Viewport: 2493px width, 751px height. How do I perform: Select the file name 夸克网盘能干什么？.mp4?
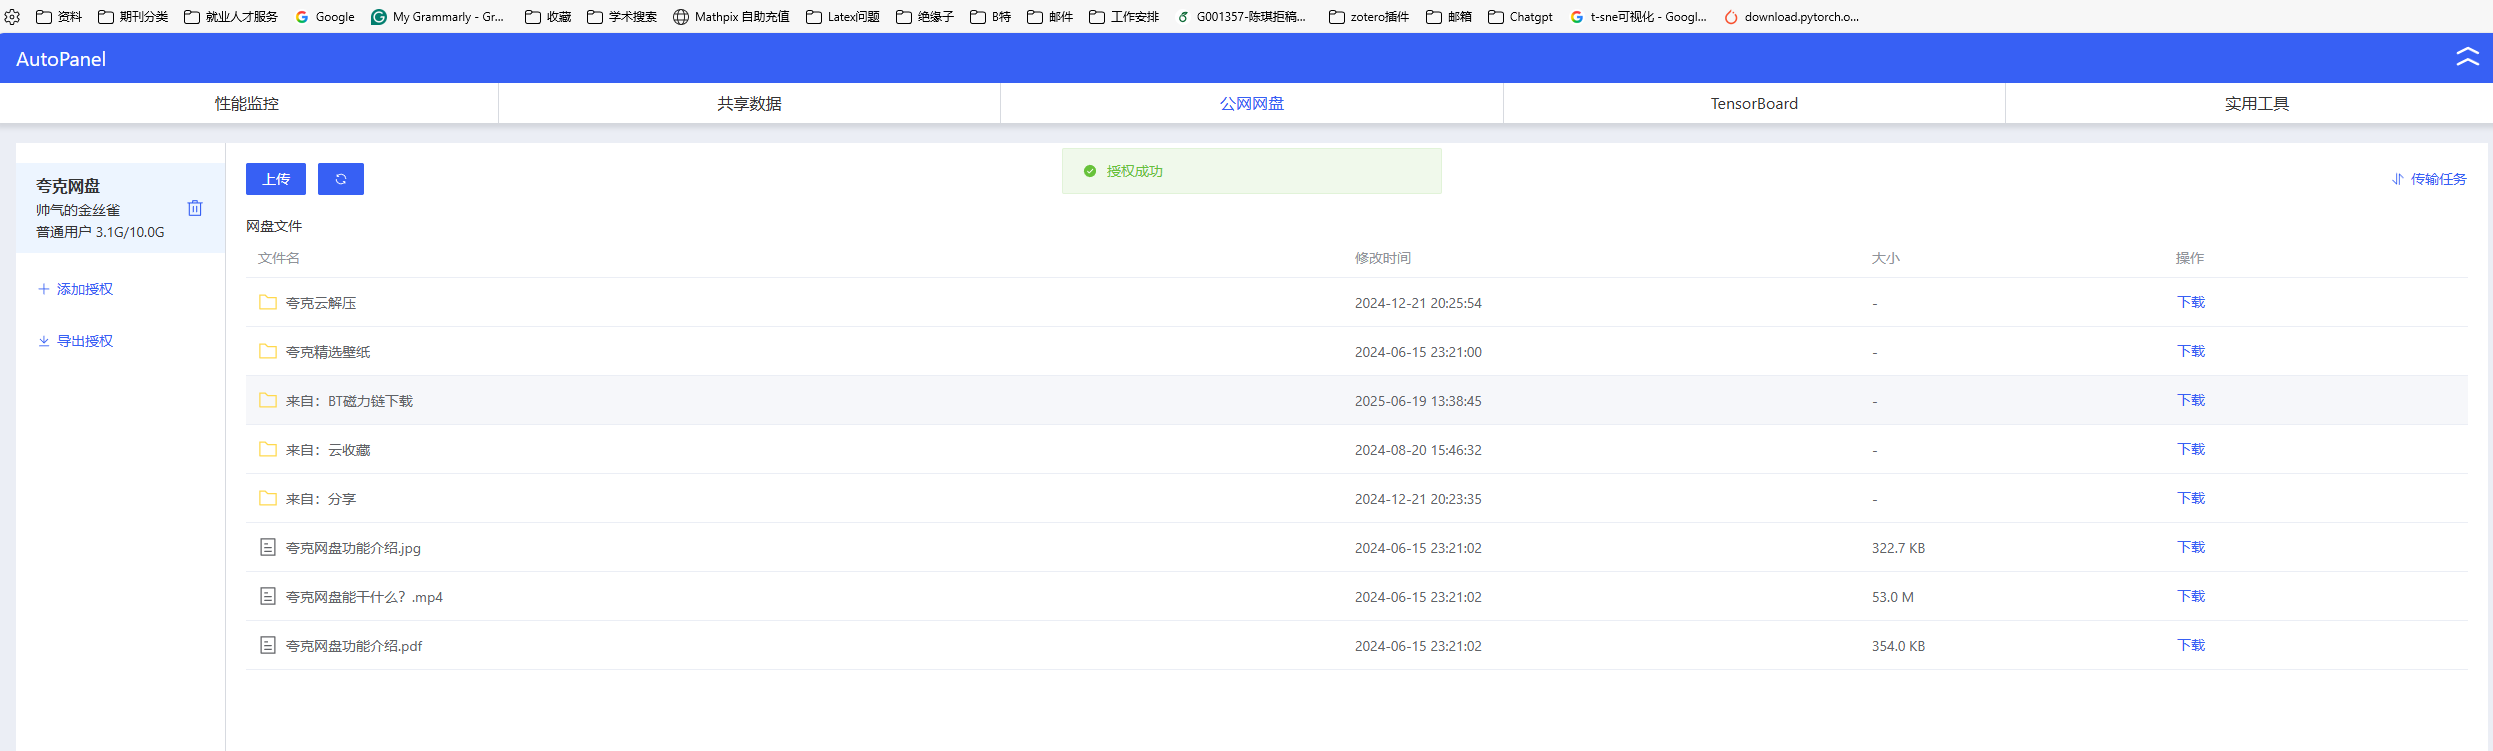pyautogui.click(x=364, y=597)
